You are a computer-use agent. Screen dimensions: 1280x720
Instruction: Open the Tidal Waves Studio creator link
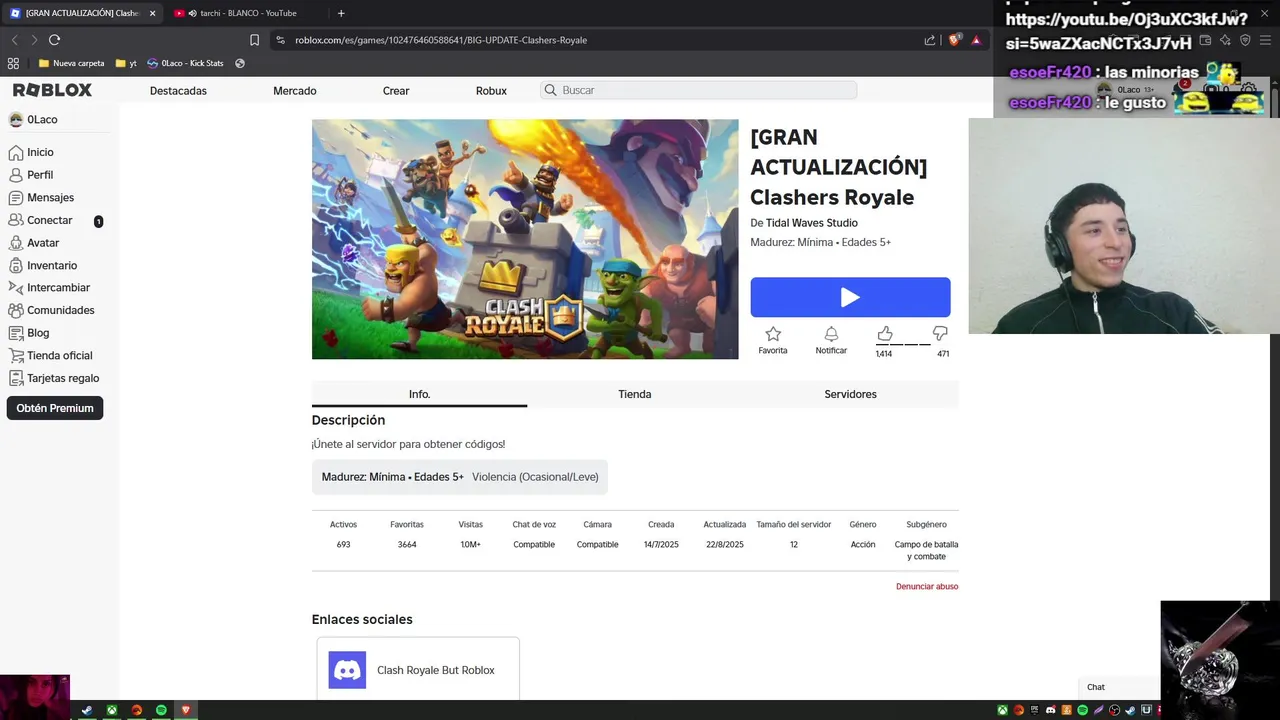(812, 223)
